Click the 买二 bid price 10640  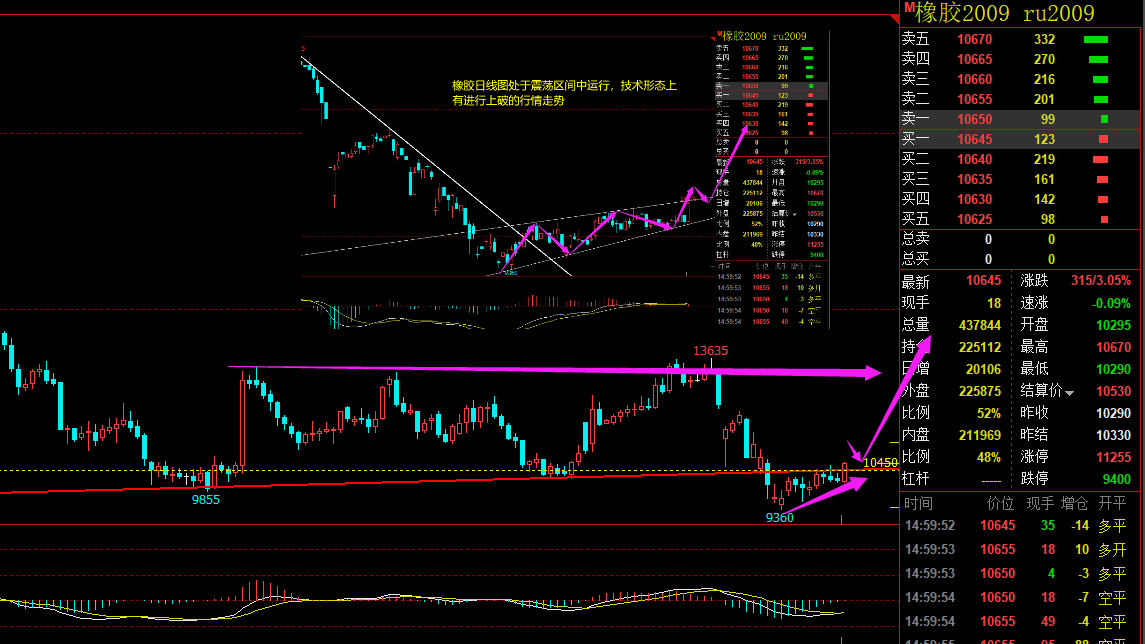tap(974, 159)
